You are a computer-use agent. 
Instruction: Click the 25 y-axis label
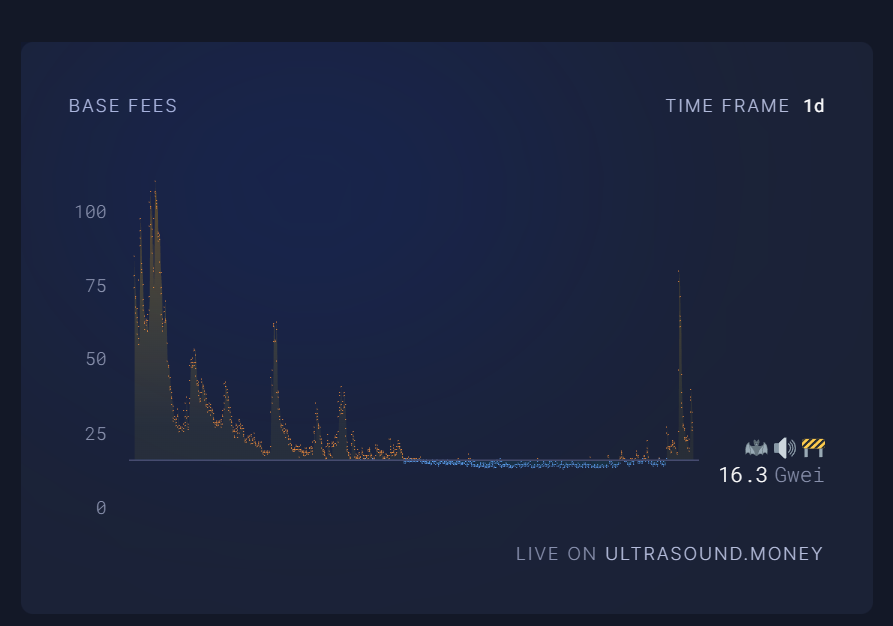tap(96, 434)
